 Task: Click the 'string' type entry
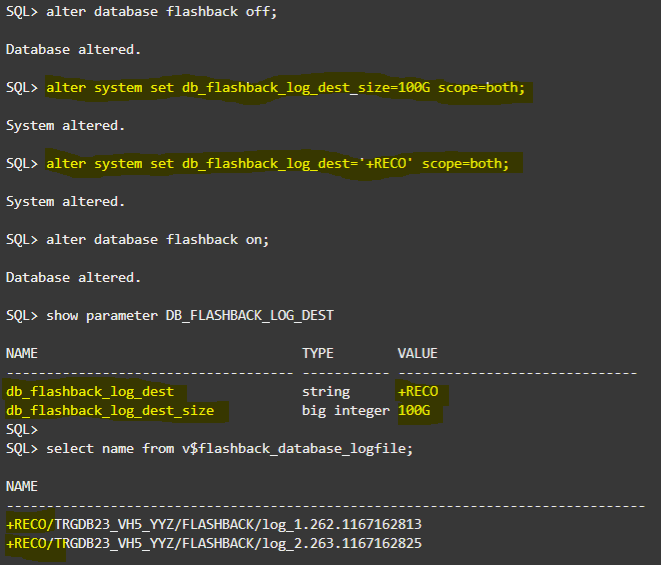(x=326, y=391)
